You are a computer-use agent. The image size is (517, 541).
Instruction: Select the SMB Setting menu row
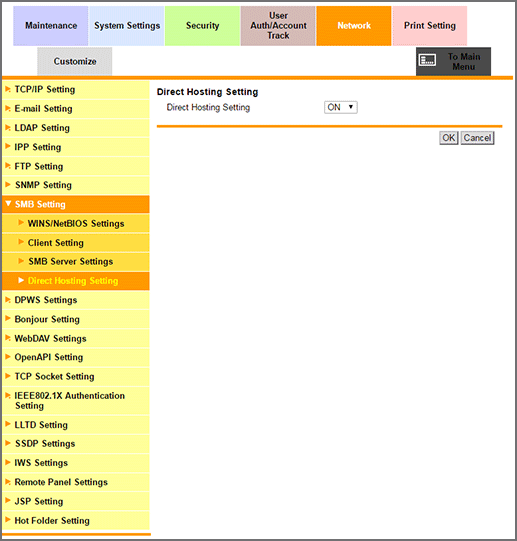76,204
